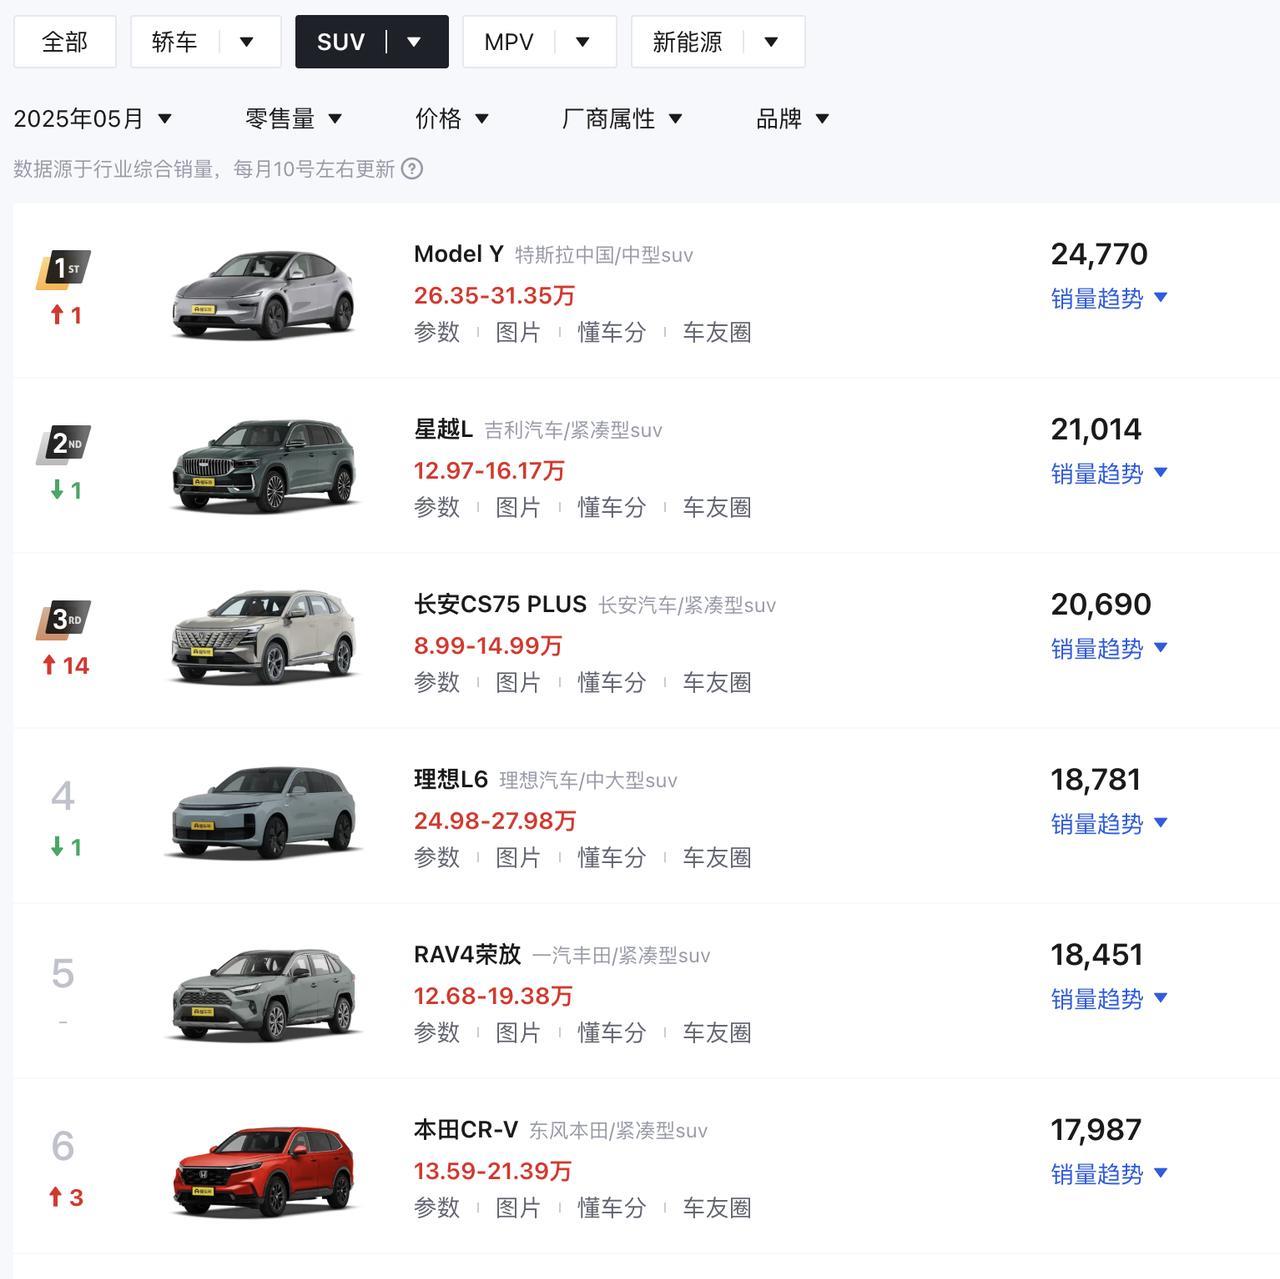Open the 长安CS75 PLUS title link
This screenshot has height=1279, width=1280.
point(500,604)
